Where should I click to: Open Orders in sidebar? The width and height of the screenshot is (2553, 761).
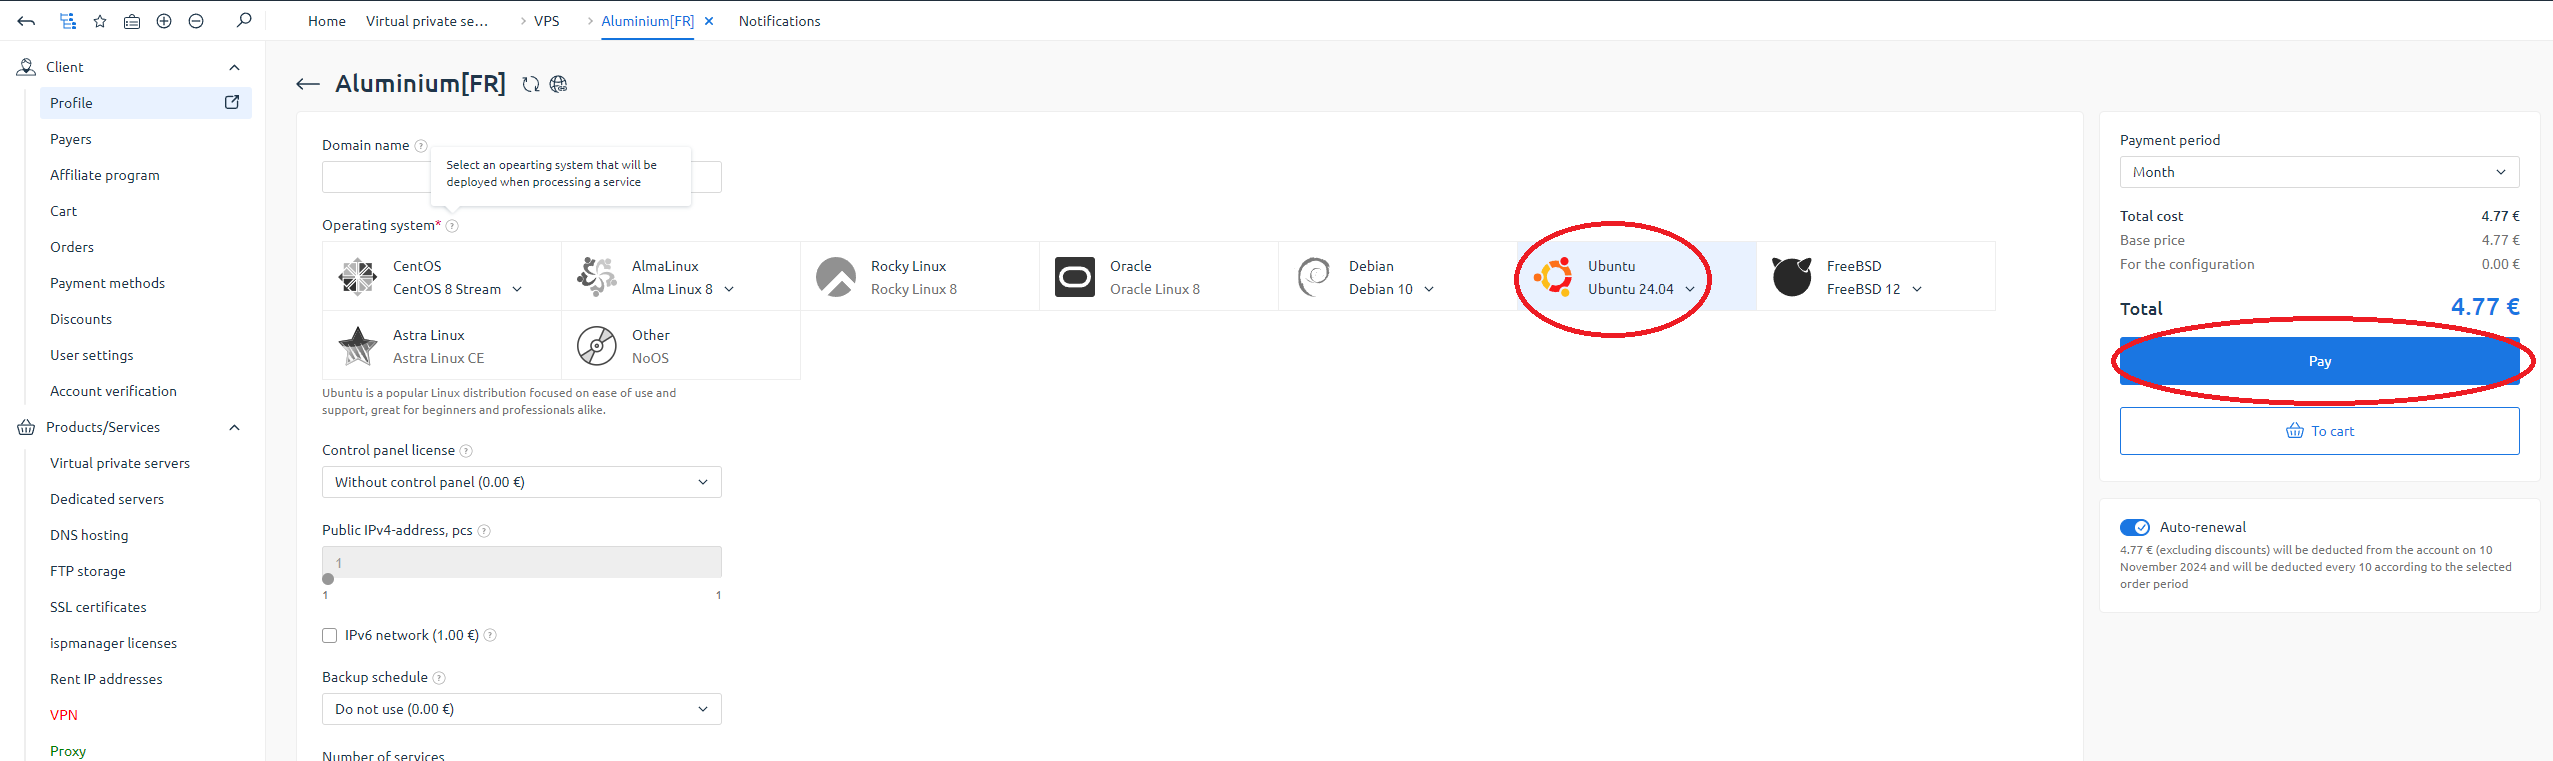[72, 247]
